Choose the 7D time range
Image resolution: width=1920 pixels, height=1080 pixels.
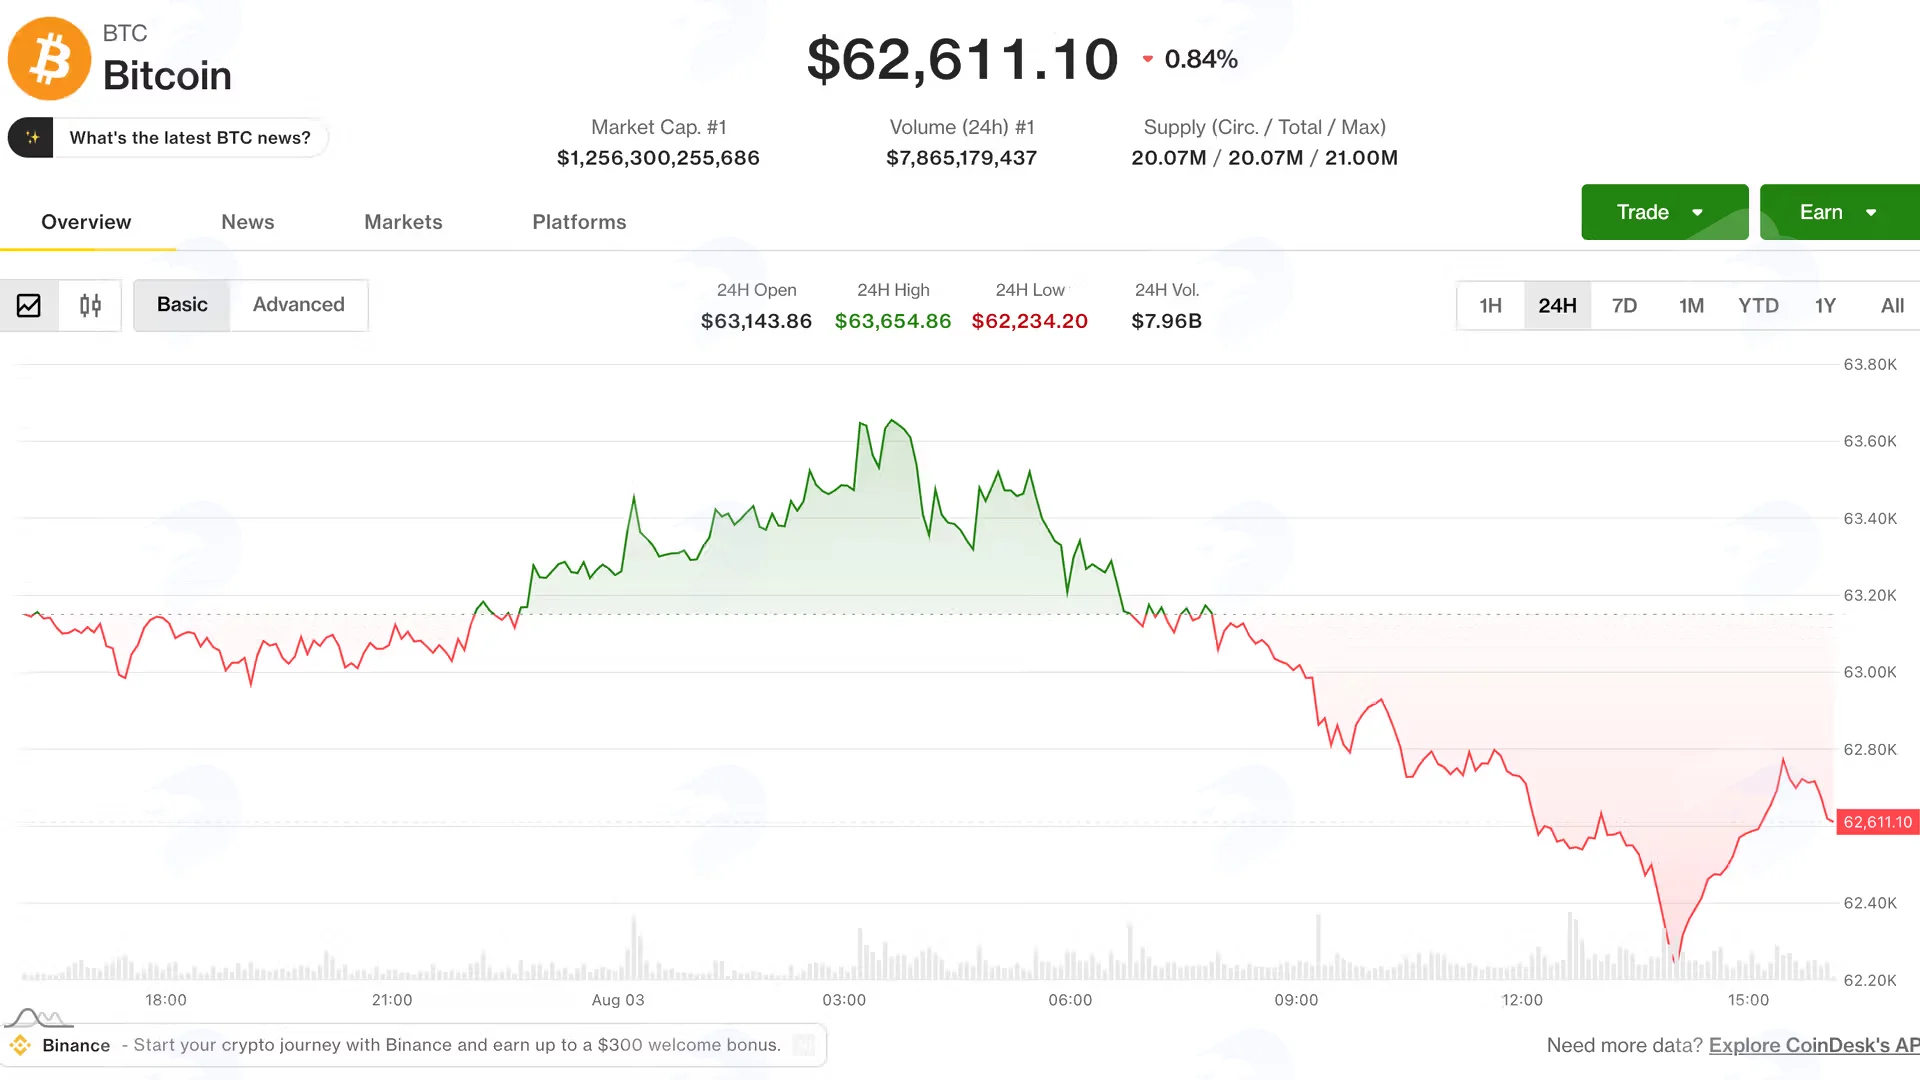tap(1624, 306)
